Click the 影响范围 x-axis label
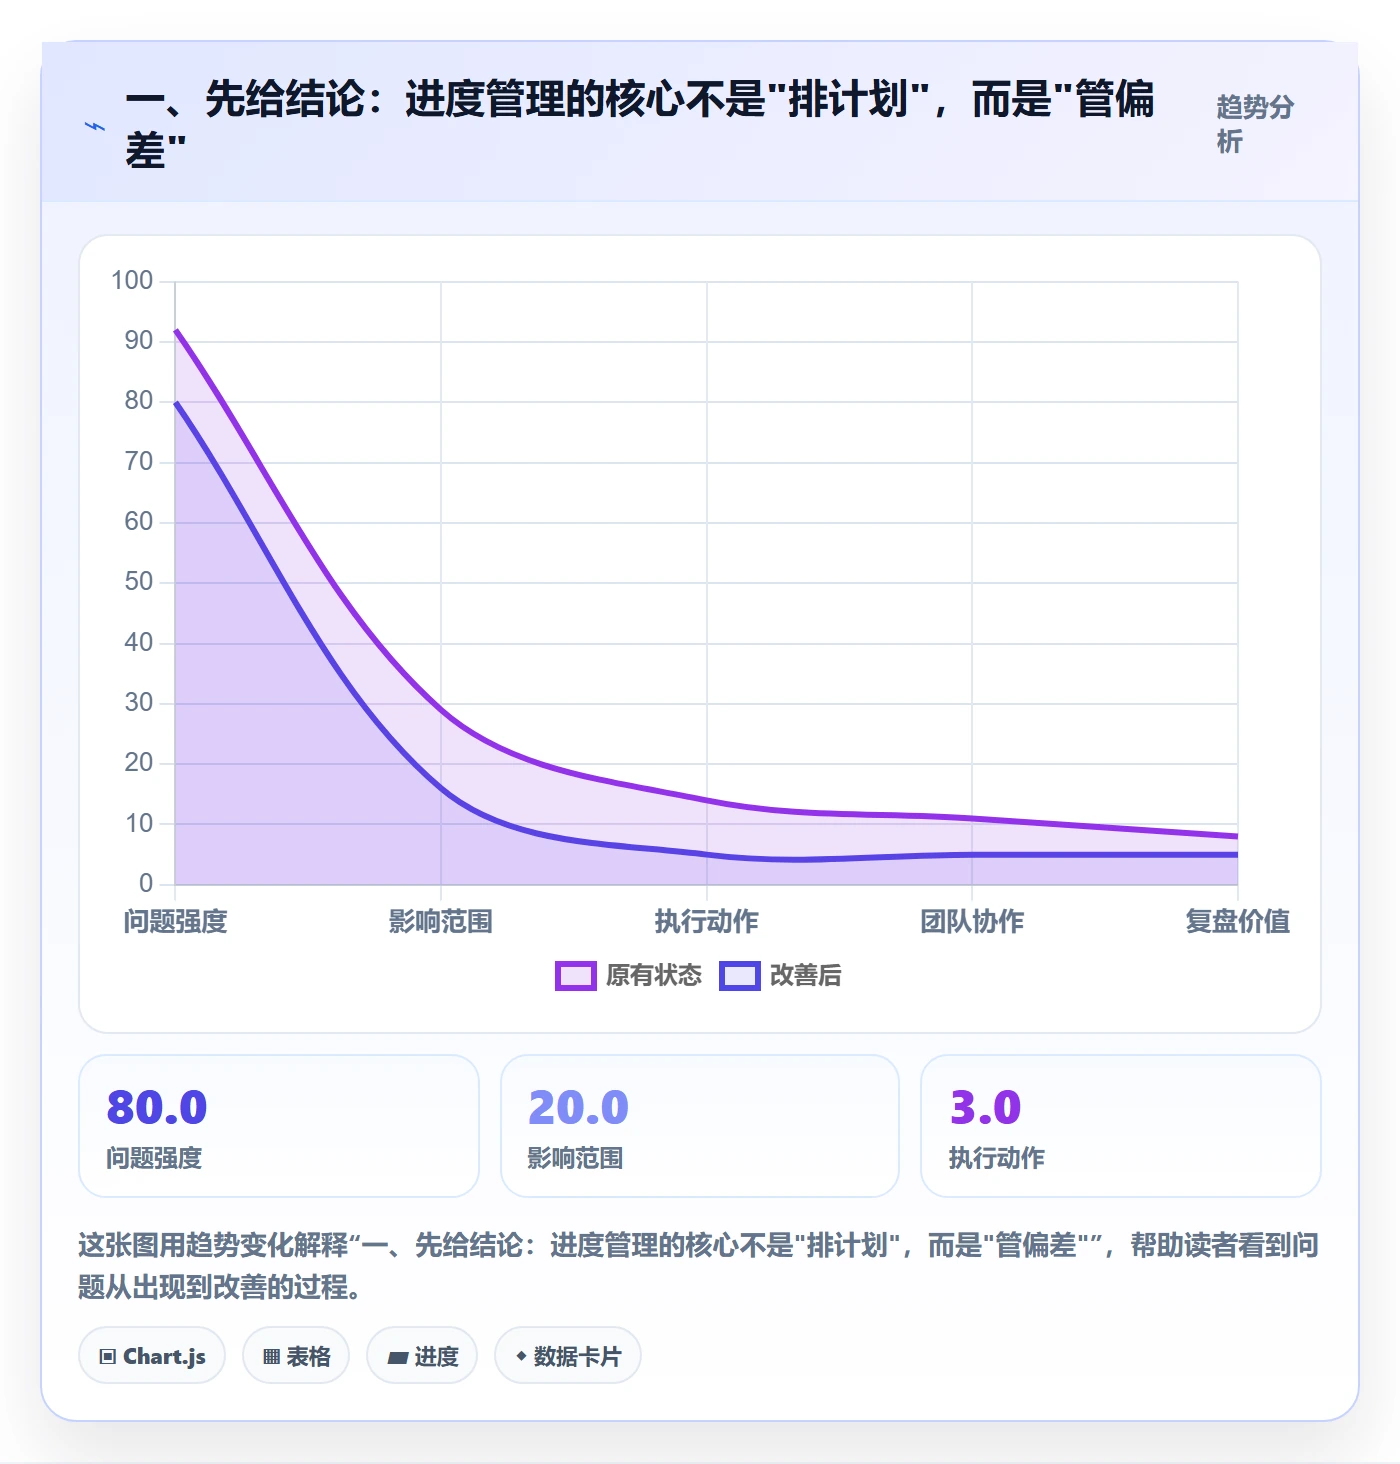1400x1464 pixels. click(x=441, y=921)
